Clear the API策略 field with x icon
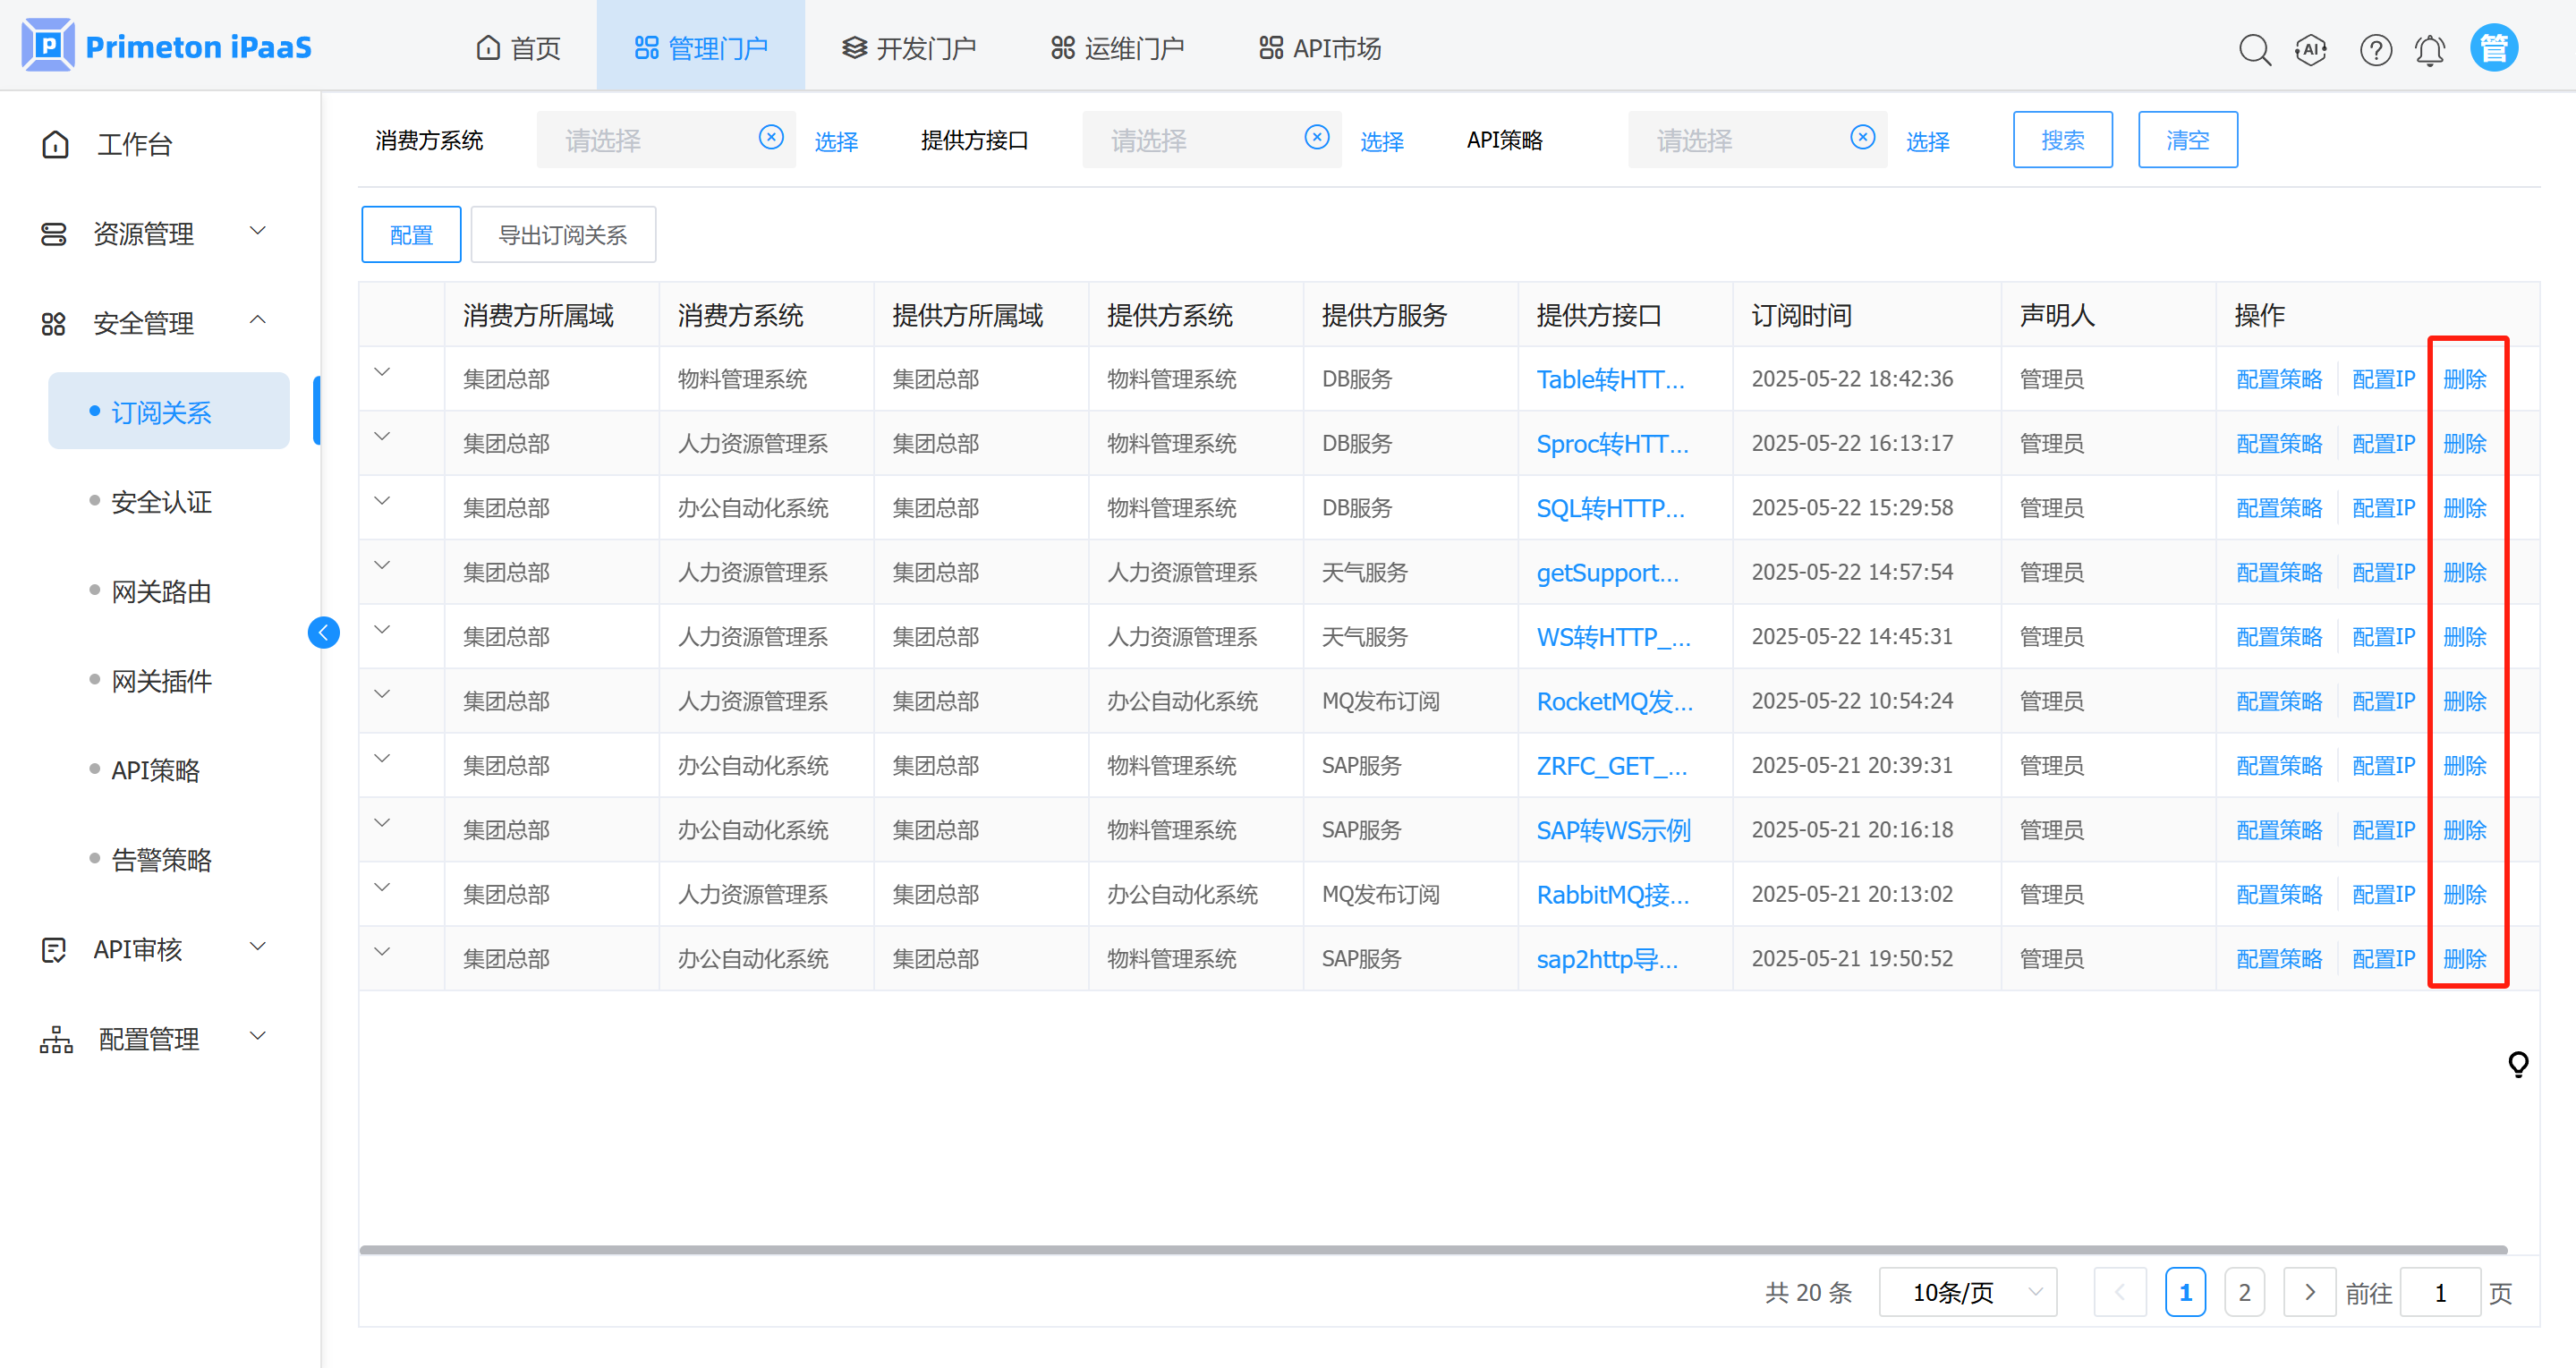 click(1862, 138)
